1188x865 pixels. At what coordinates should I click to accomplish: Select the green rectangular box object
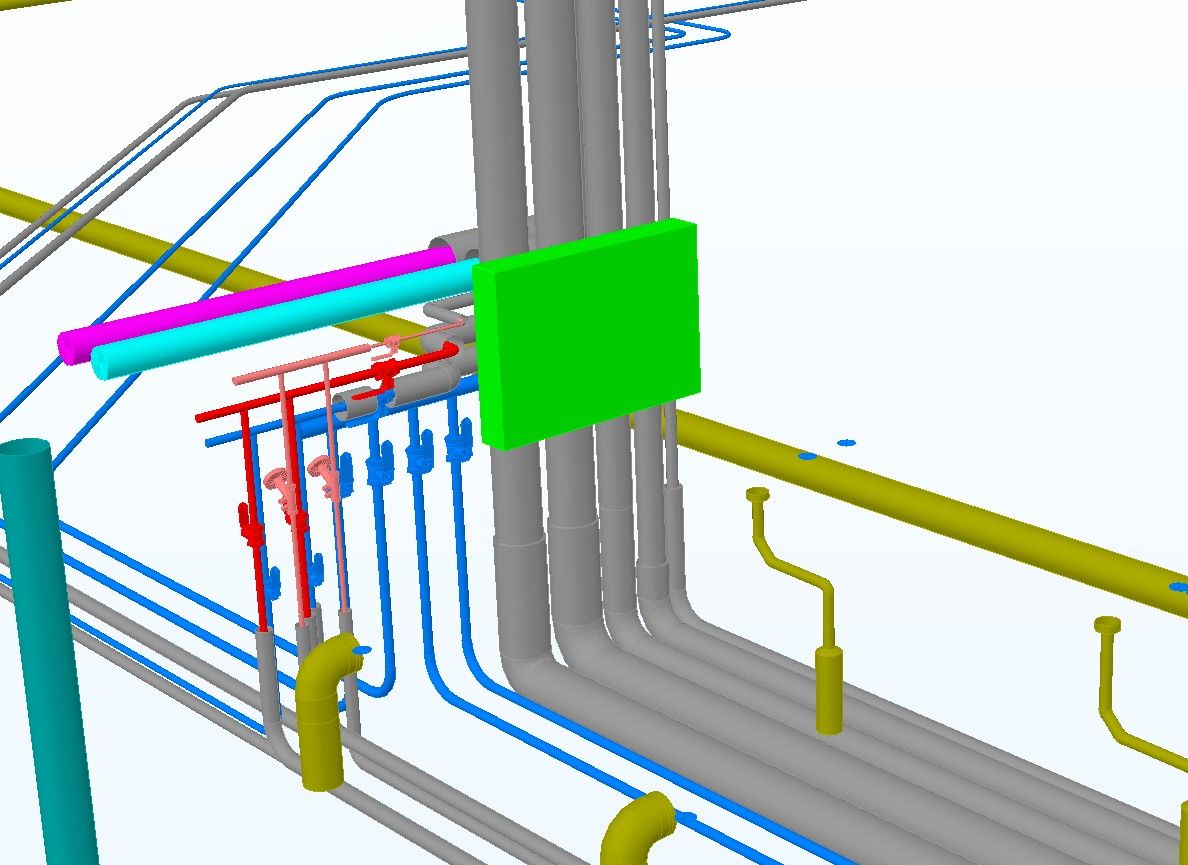click(x=586, y=334)
